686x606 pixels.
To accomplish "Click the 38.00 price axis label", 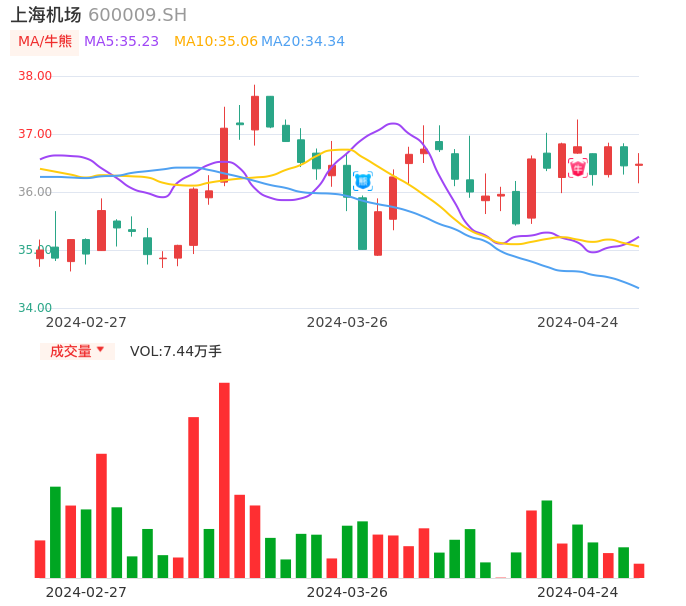I will pos(35,76).
